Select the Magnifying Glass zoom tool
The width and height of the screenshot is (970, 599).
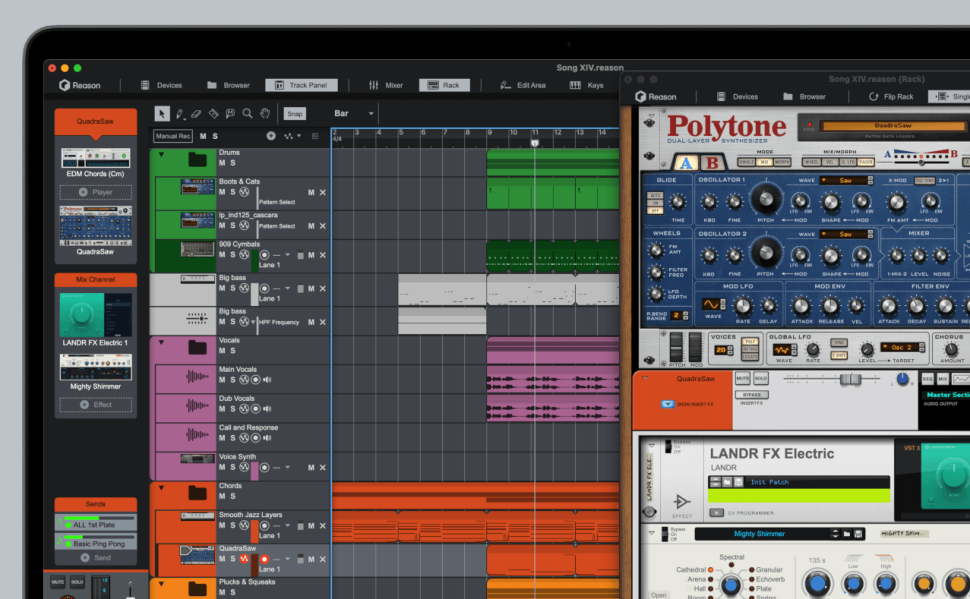pyautogui.click(x=247, y=114)
